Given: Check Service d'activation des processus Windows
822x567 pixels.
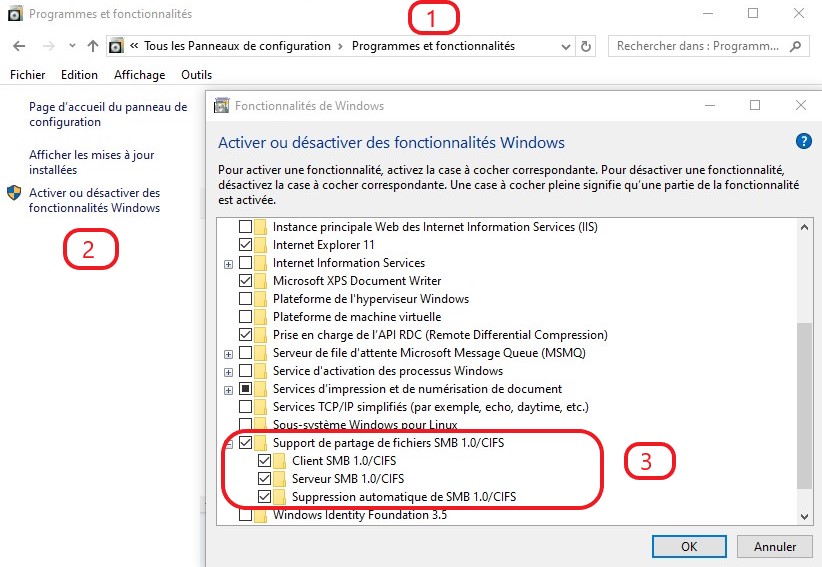Looking at the screenshot, I should tap(245, 371).
